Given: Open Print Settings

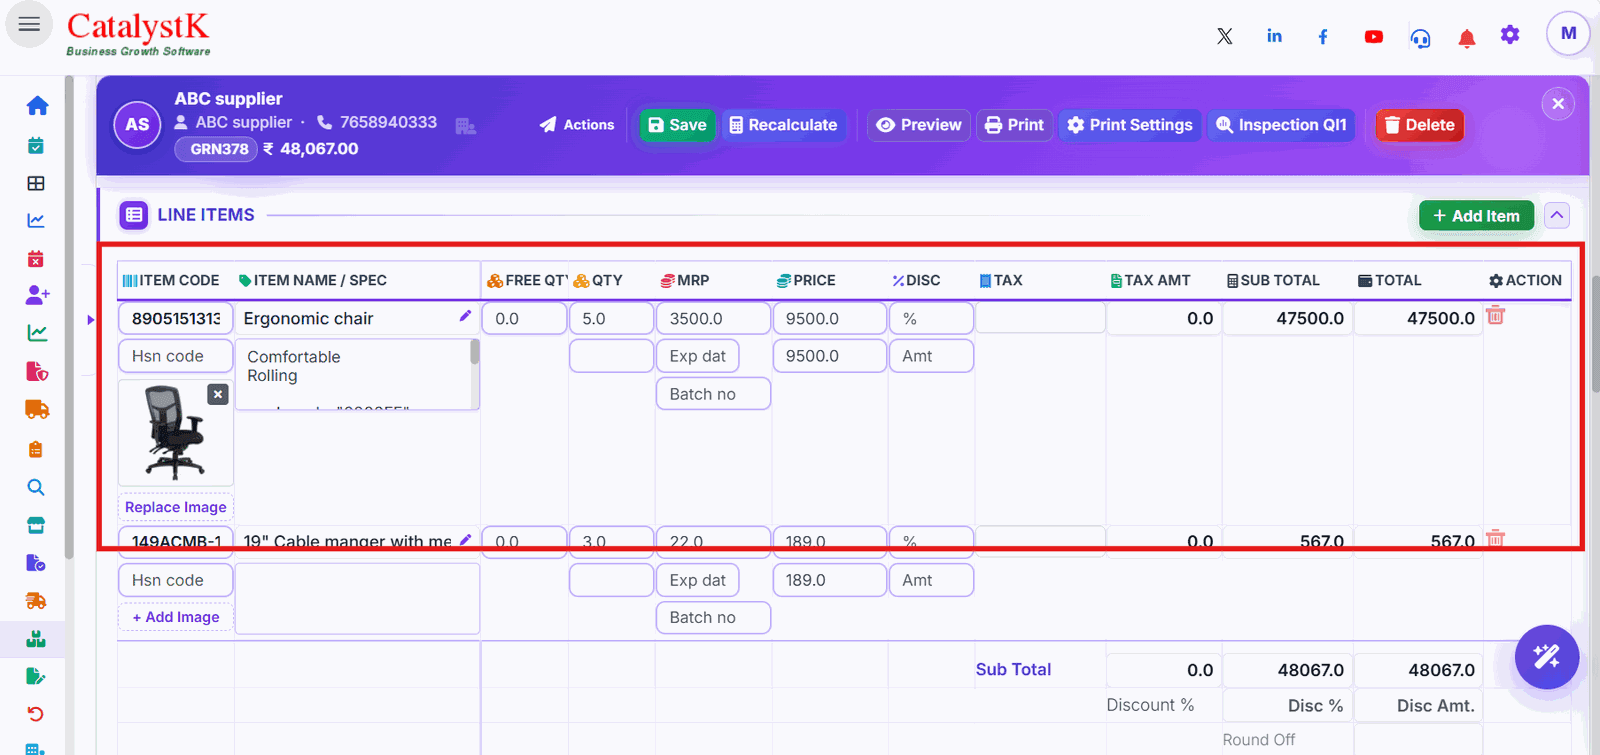Looking at the screenshot, I should click(1130, 125).
